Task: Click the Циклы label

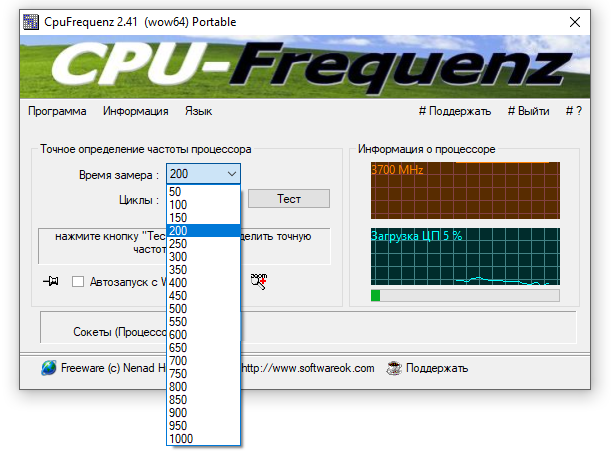Action: coord(139,200)
